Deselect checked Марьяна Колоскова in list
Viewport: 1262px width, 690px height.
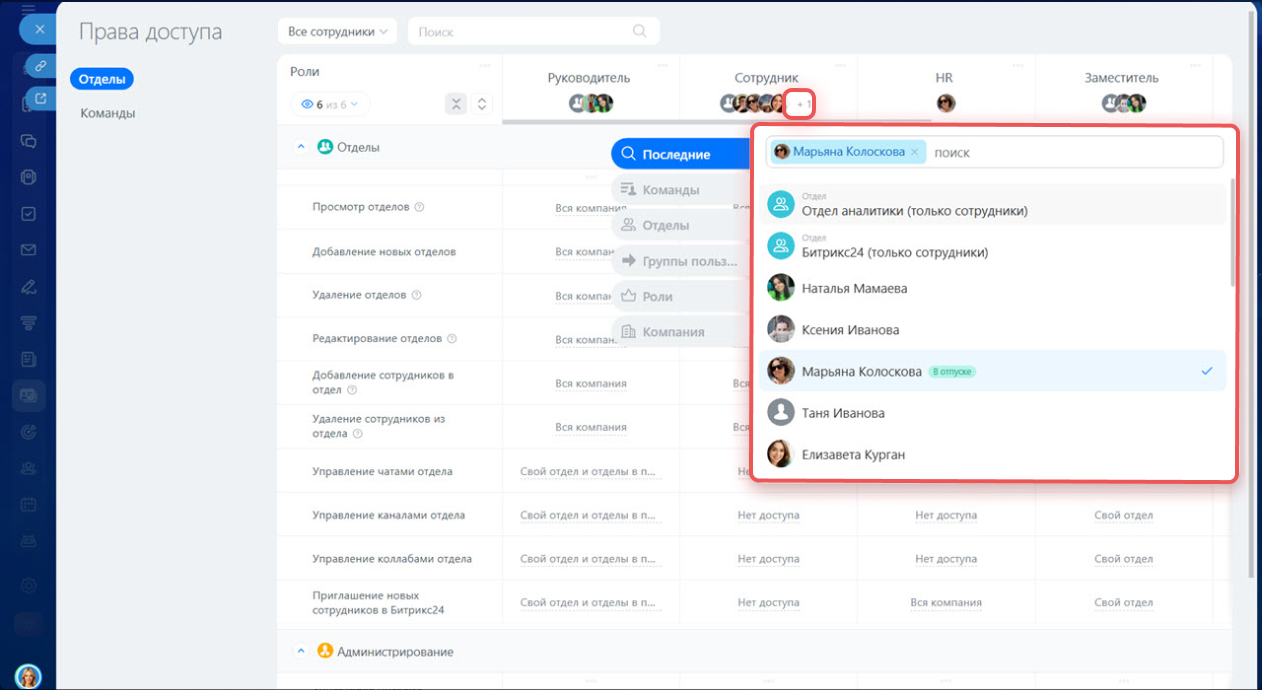1206,371
